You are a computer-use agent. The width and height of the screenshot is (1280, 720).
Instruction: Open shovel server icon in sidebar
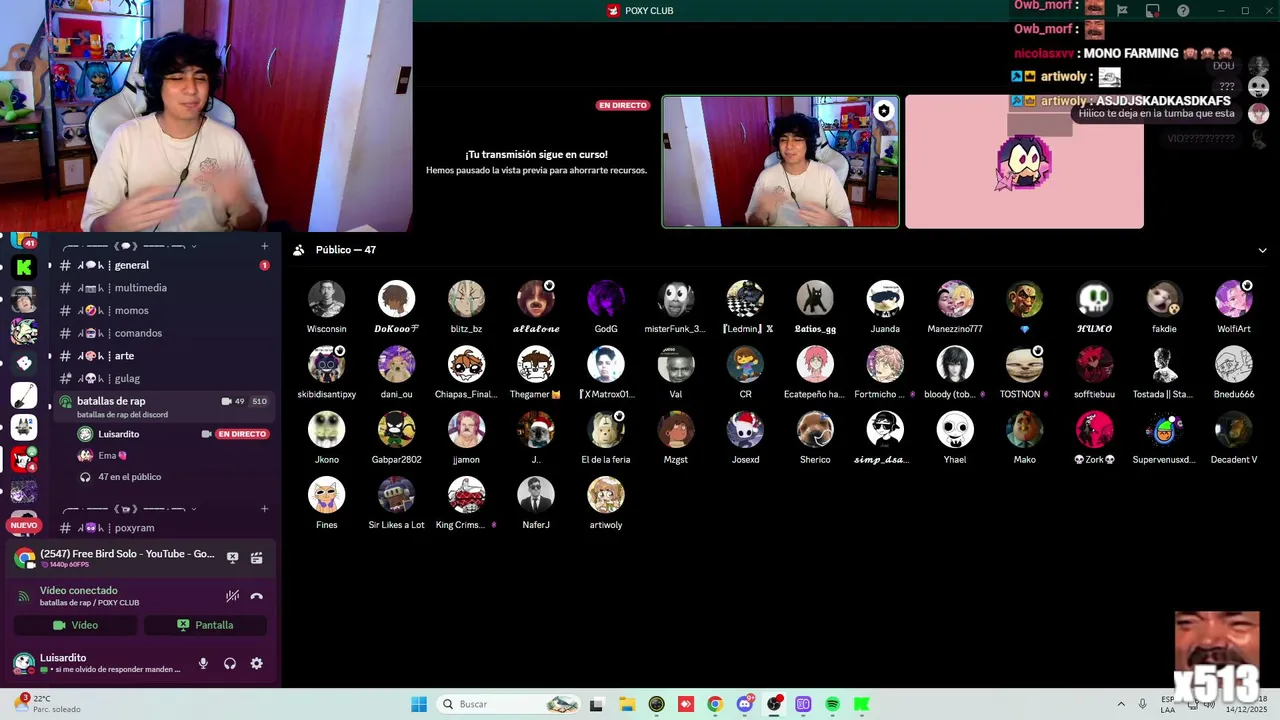24,395
